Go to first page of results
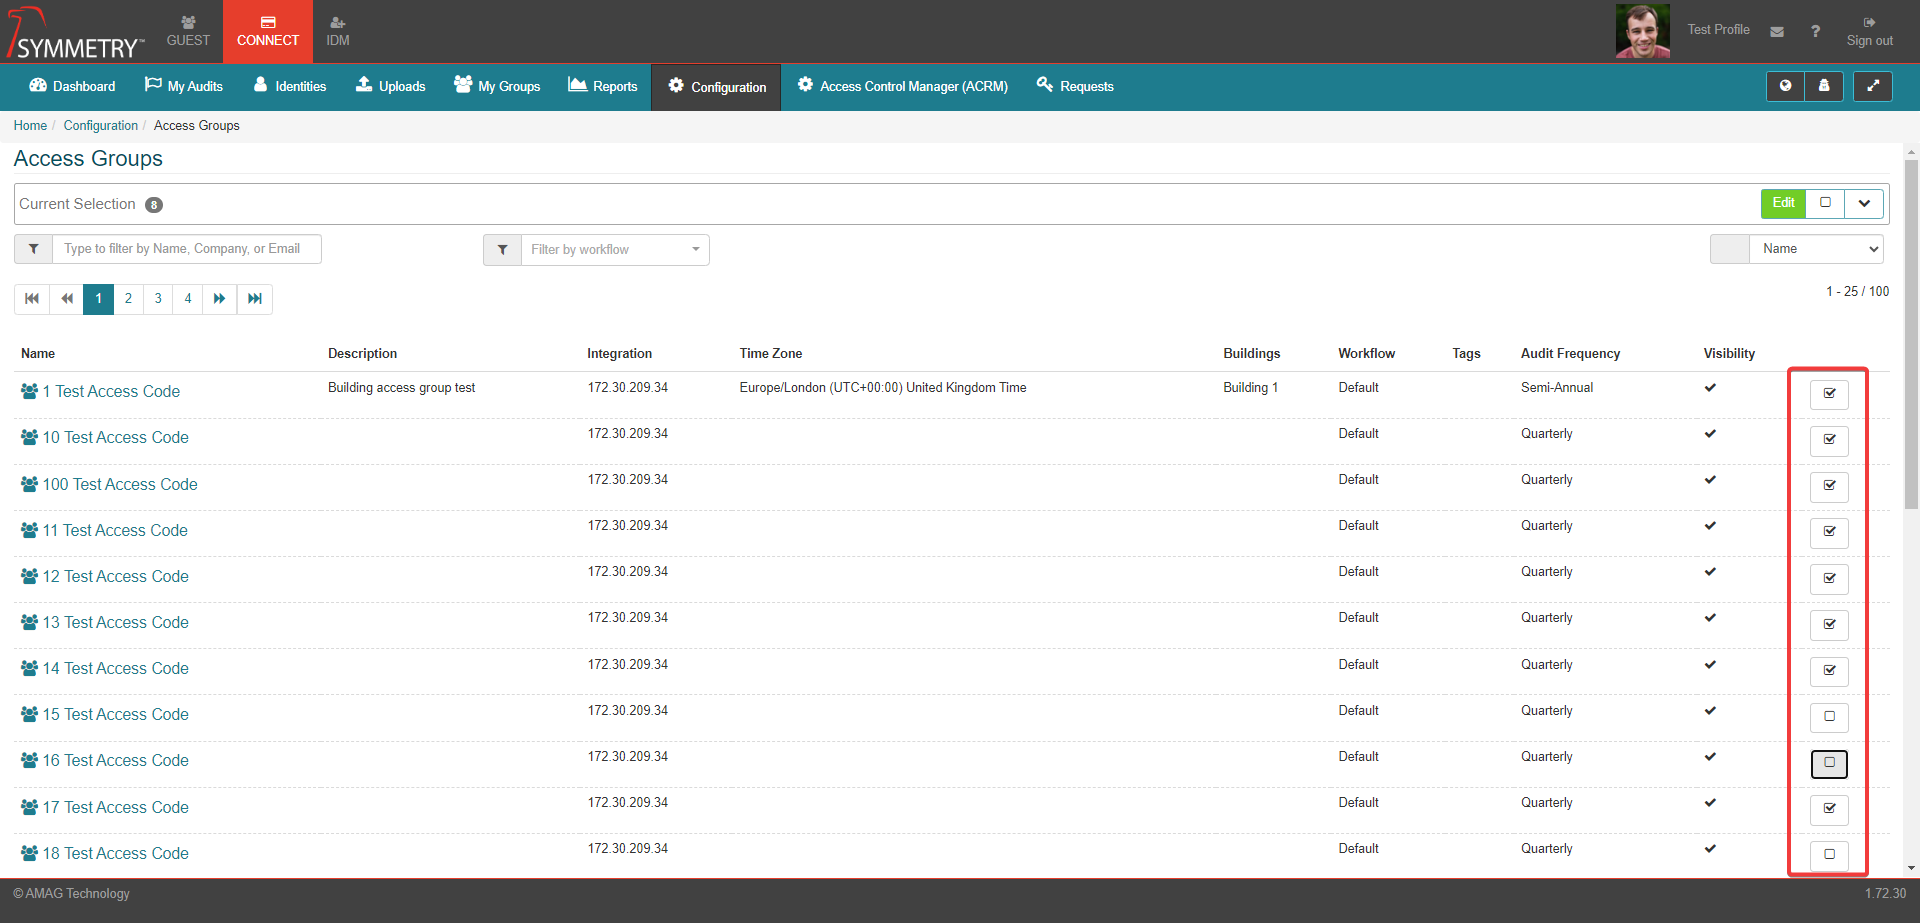 point(32,299)
